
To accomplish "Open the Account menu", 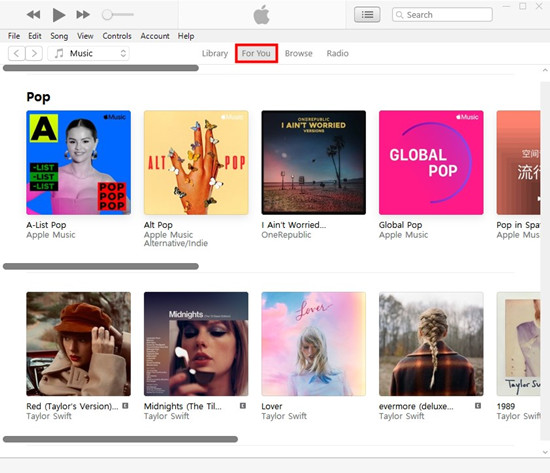I will click(x=155, y=36).
